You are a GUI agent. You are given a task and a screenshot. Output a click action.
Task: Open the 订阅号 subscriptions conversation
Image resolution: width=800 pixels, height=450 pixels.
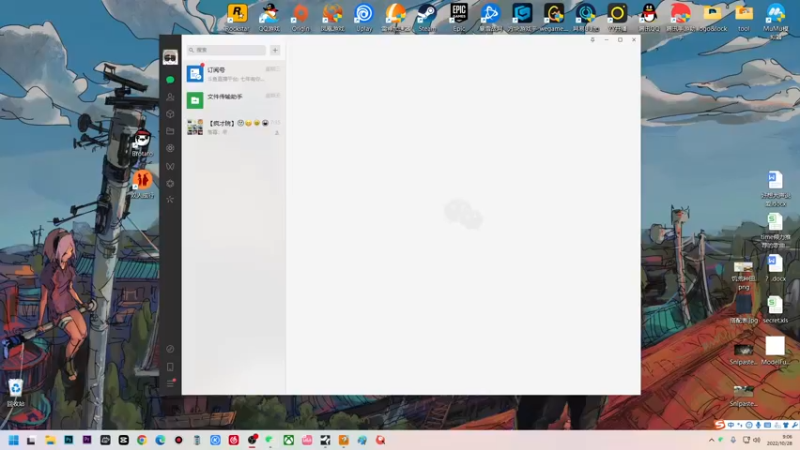[233, 74]
